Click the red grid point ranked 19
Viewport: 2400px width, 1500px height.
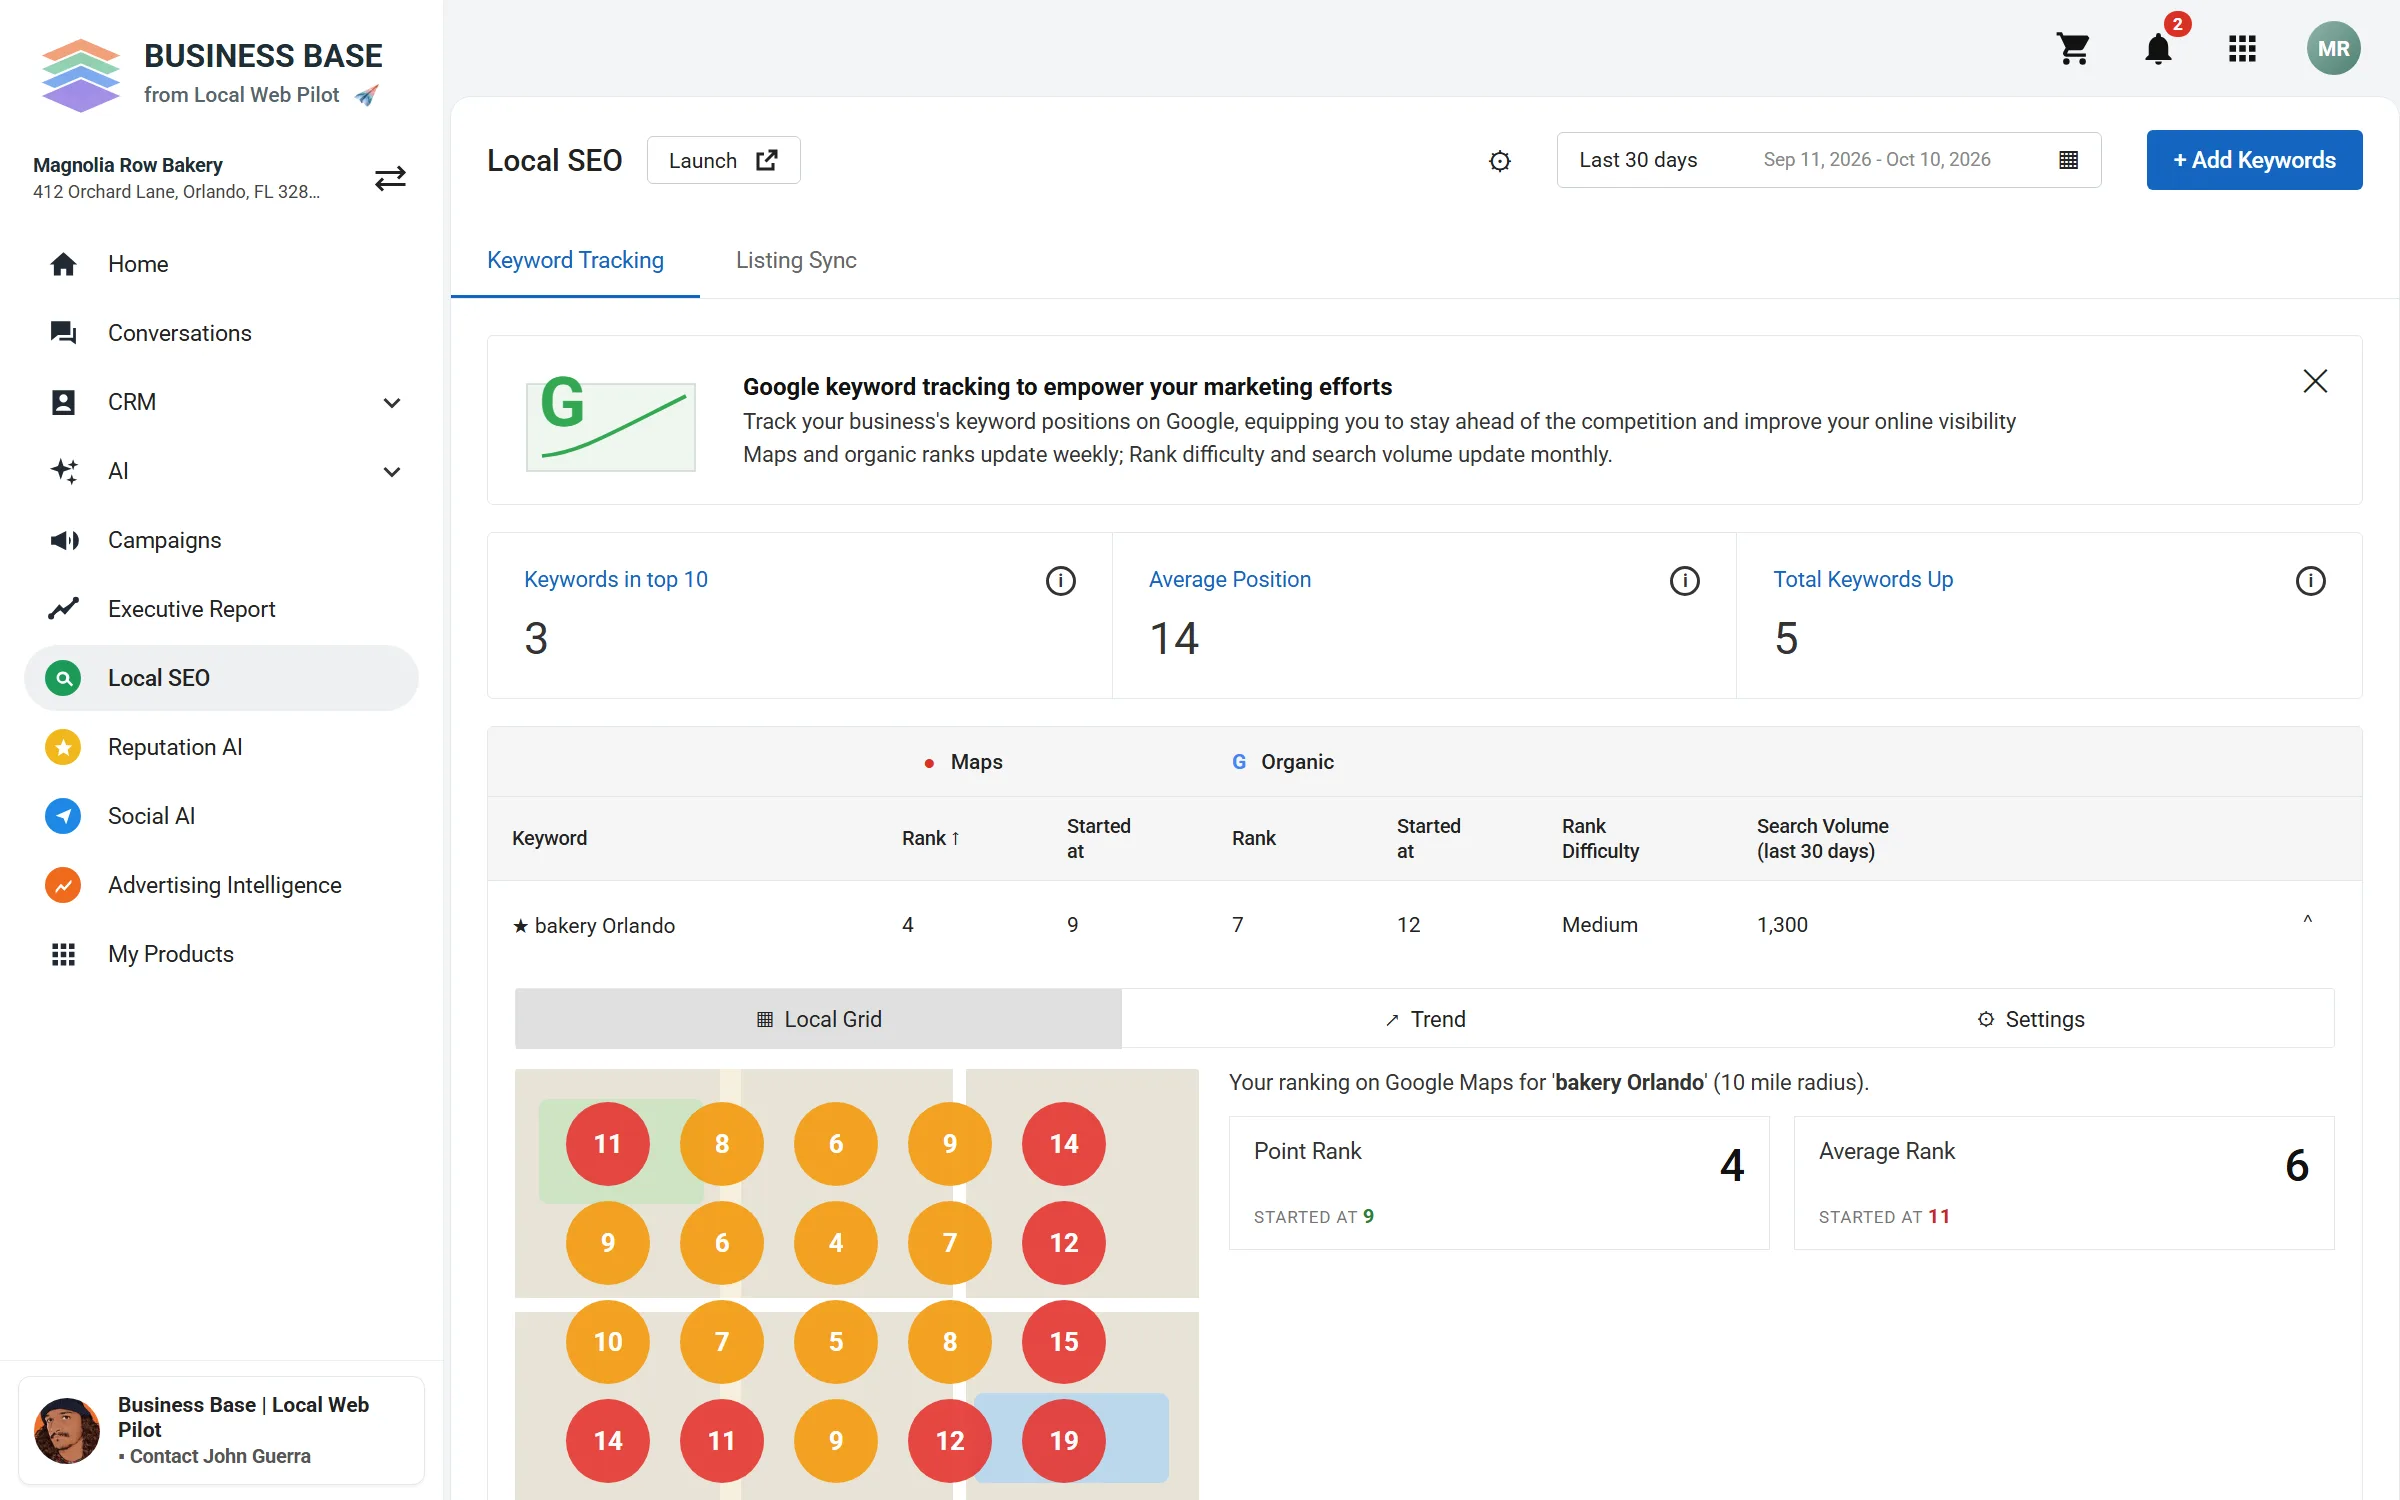coord(1064,1441)
